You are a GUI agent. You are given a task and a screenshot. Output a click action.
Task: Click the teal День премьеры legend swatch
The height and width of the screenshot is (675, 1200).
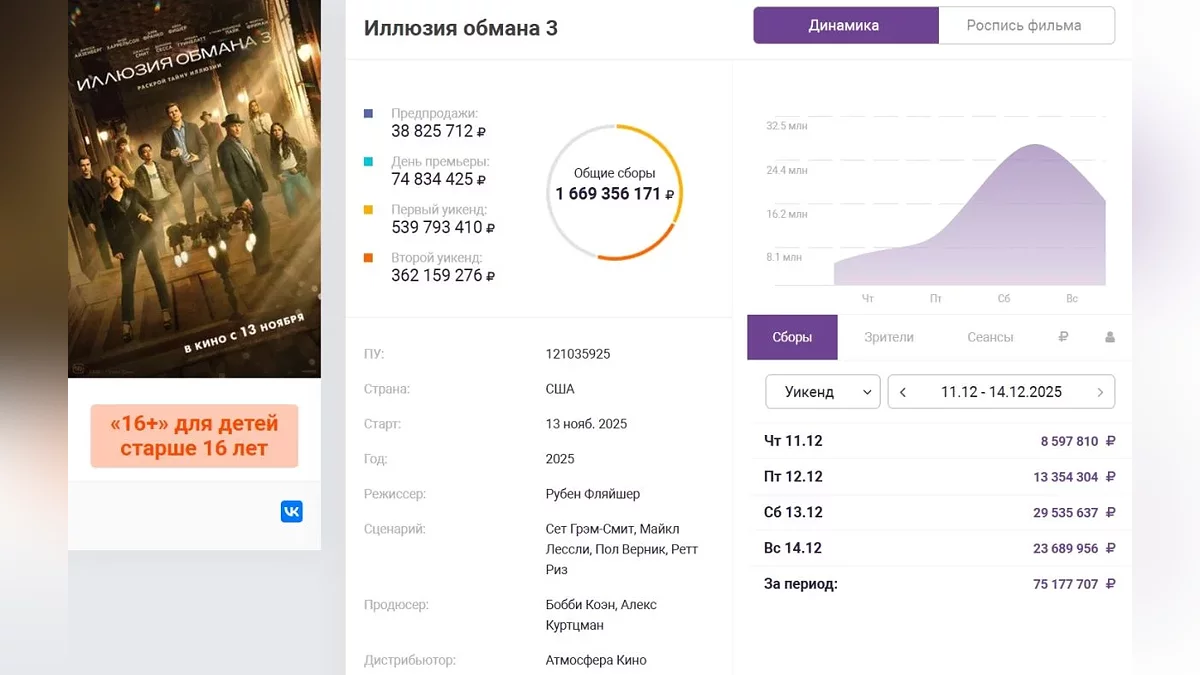(x=369, y=162)
